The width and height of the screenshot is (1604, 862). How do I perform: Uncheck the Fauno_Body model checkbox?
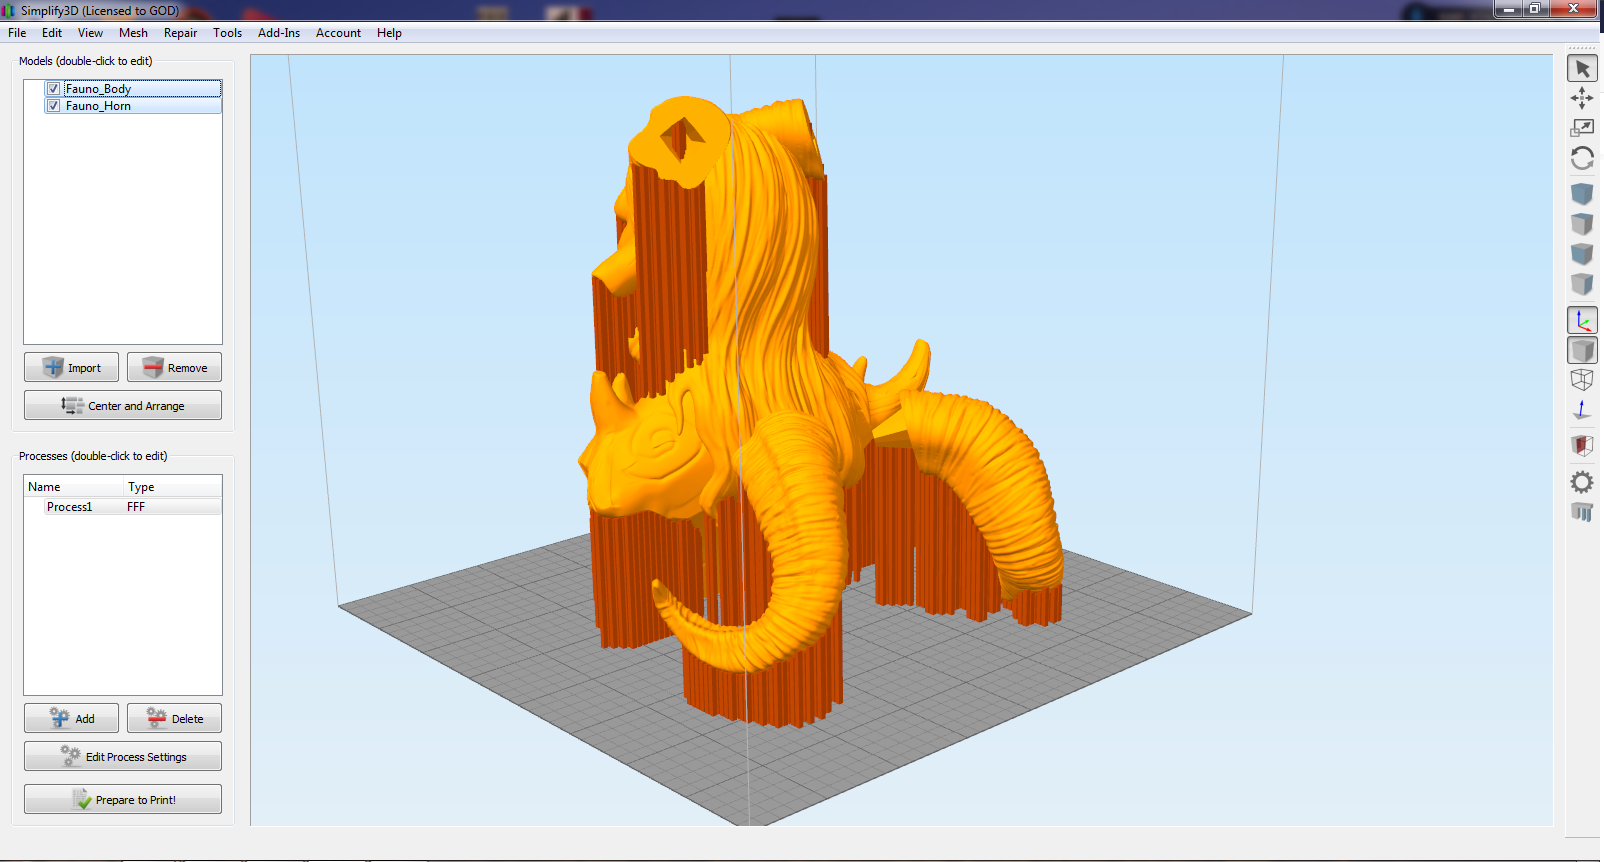tap(54, 89)
